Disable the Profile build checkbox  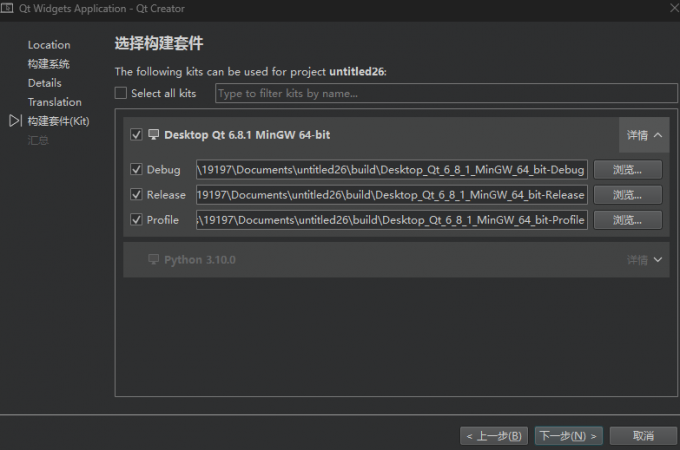(x=137, y=220)
